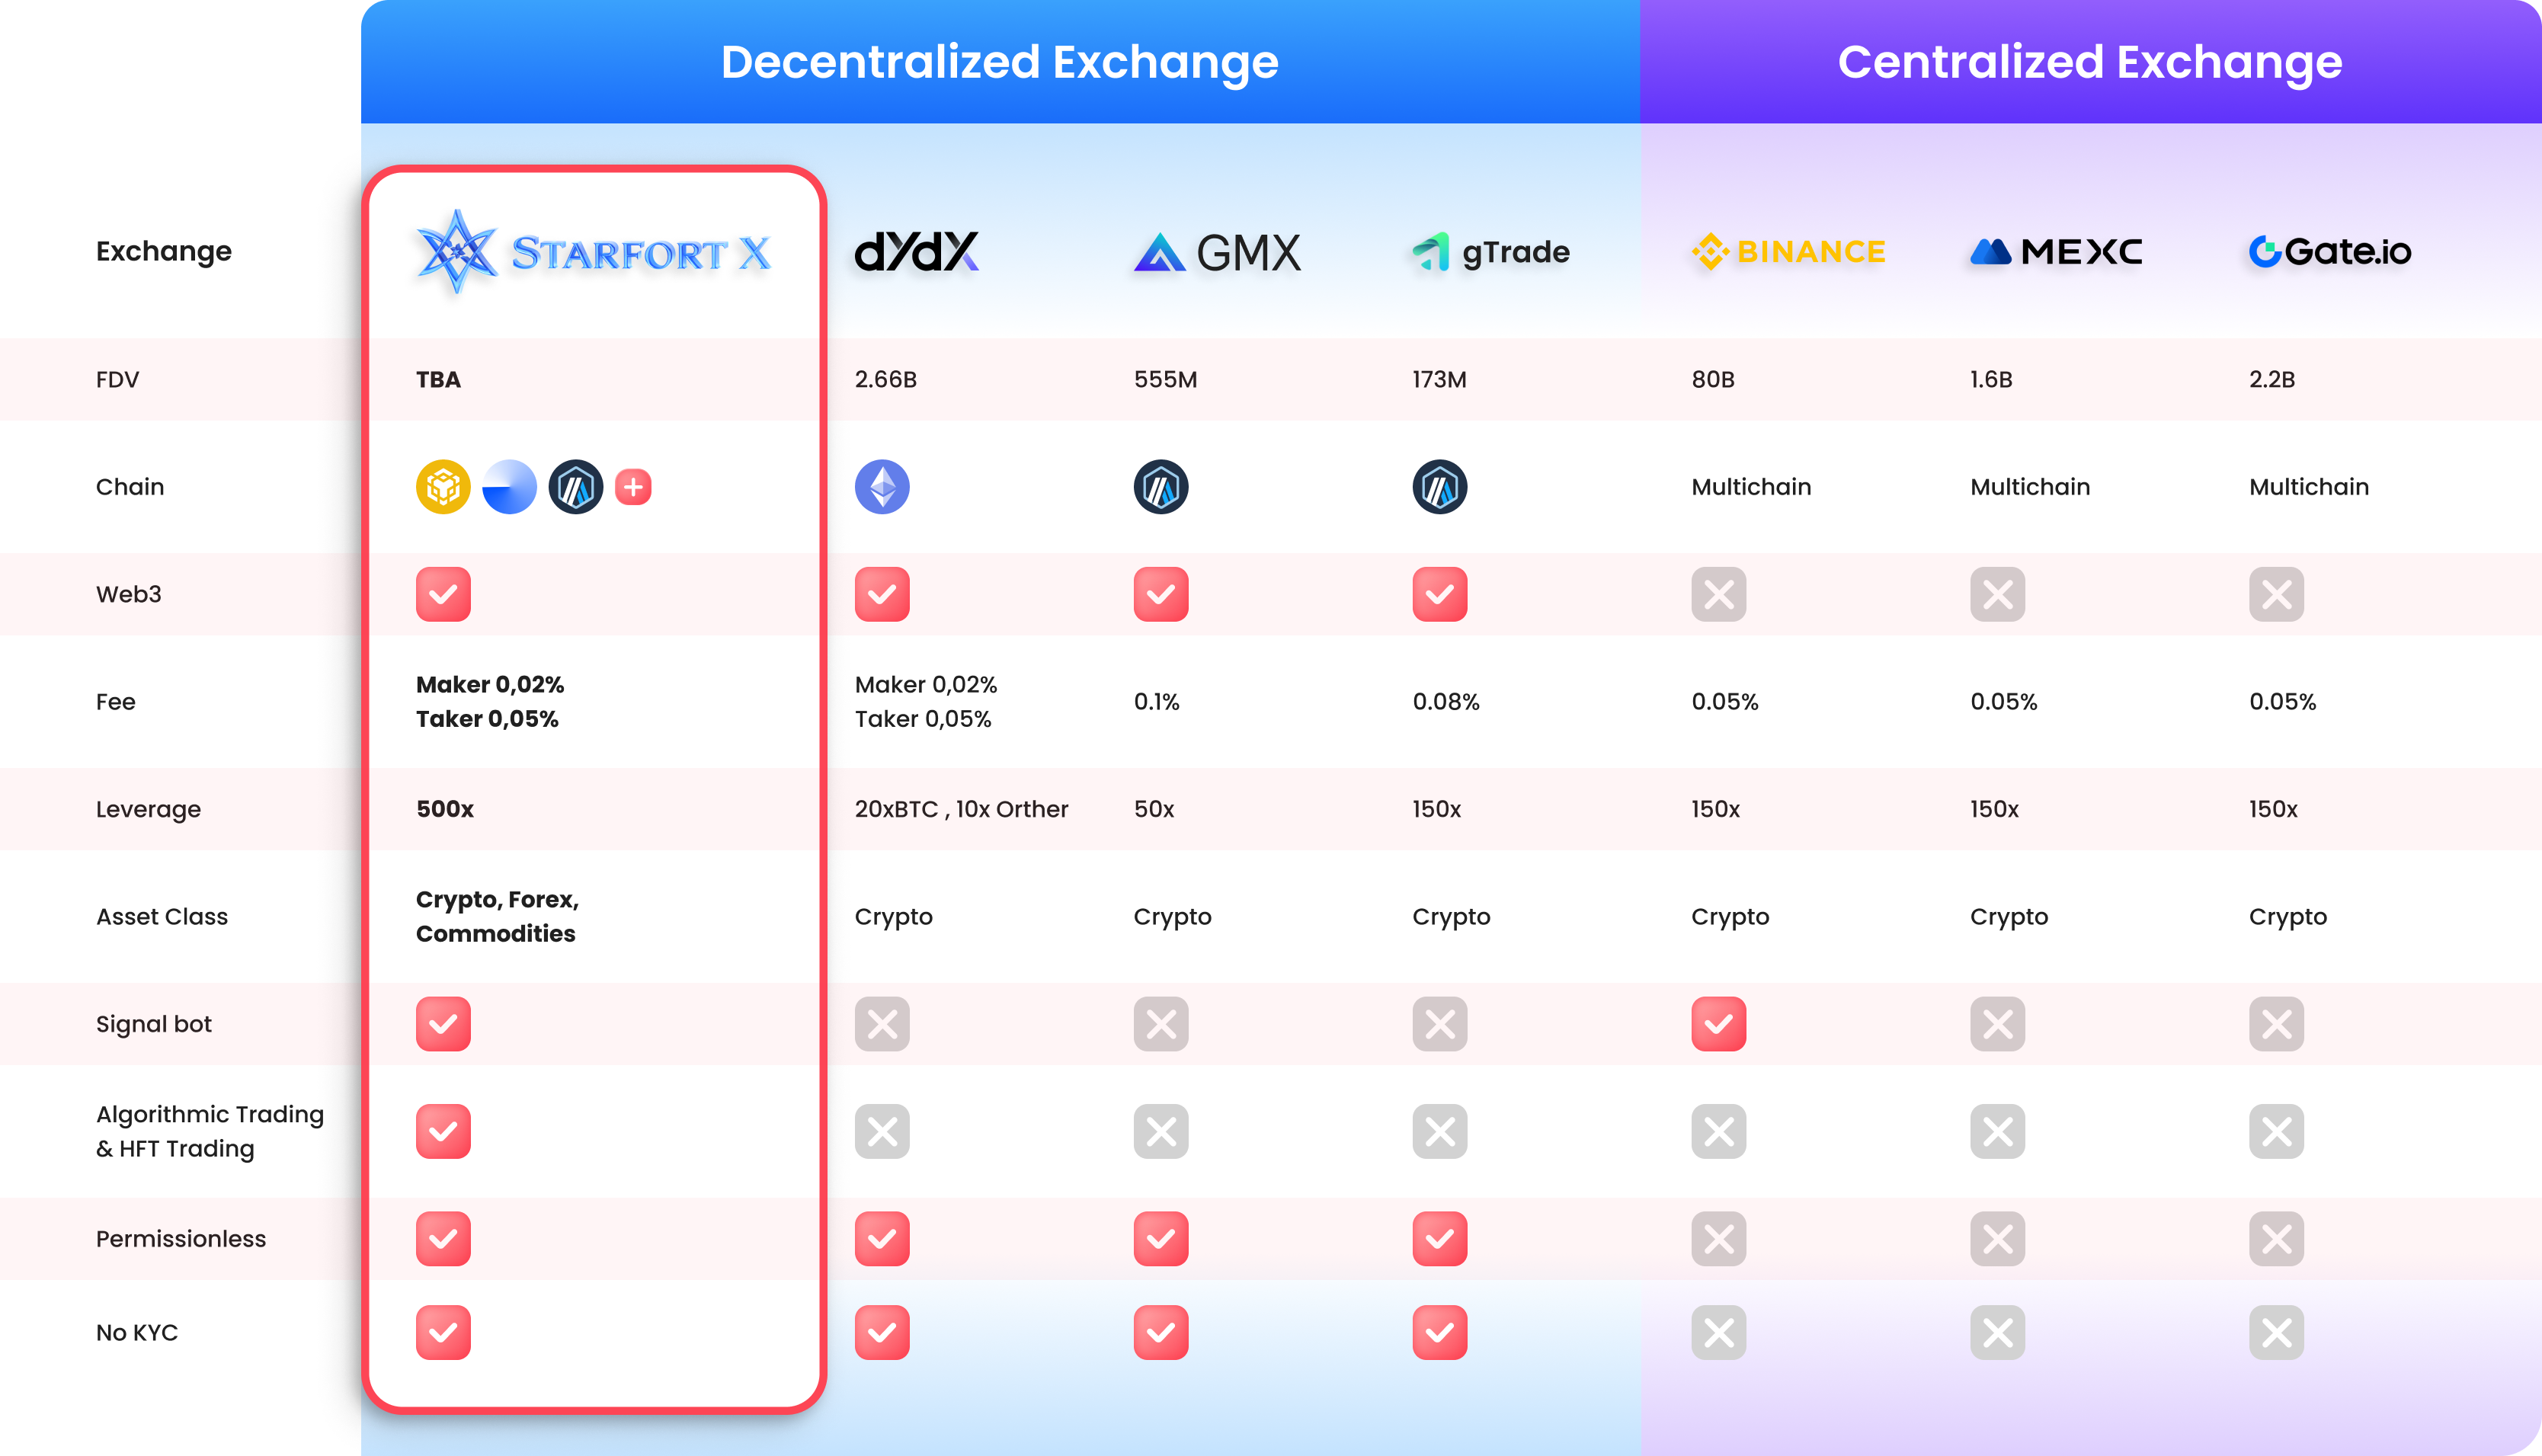This screenshot has width=2542, height=1456.
Task: Click Starfort X Algorithmic Trading checkmark
Action: tap(443, 1131)
